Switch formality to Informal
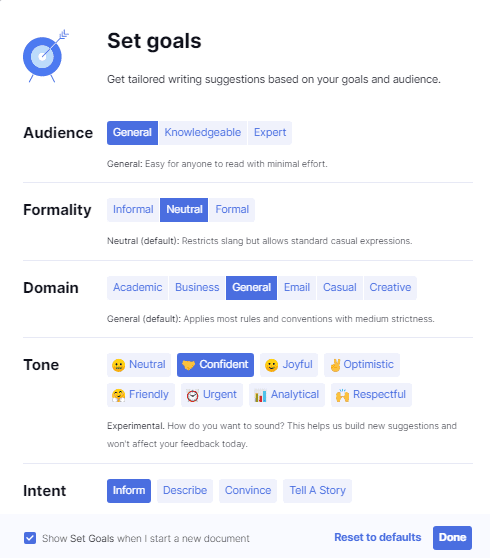Viewport: 490px width, 558px height. pos(133,210)
